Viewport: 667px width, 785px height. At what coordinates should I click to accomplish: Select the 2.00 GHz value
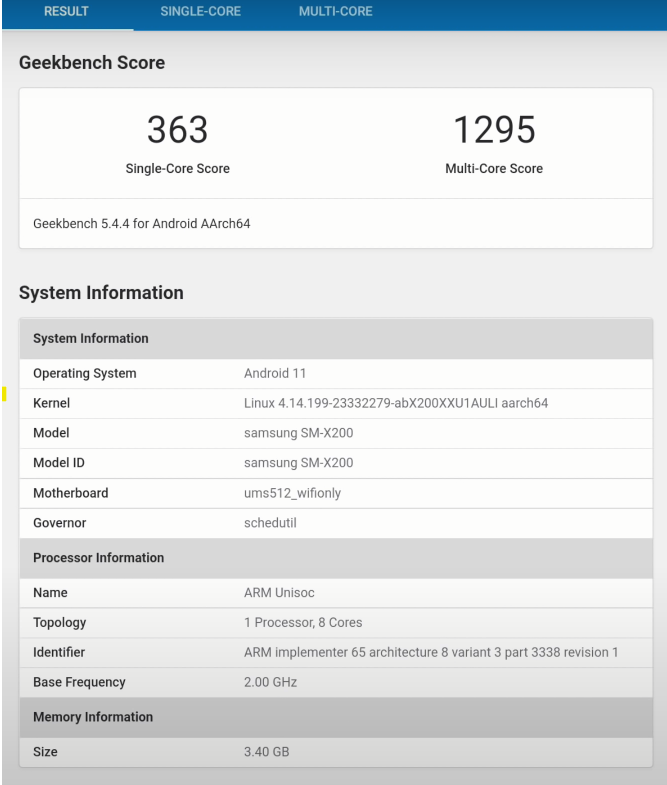coord(270,682)
